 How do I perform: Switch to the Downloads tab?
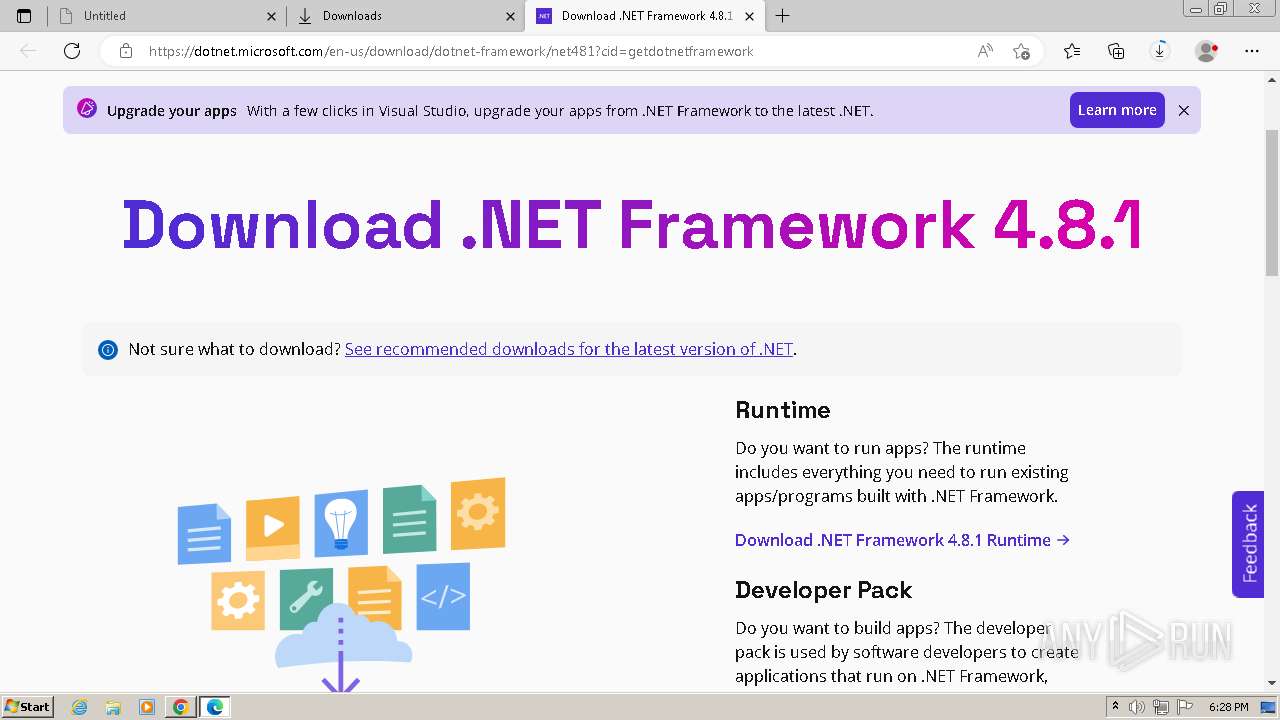[405, 16]
